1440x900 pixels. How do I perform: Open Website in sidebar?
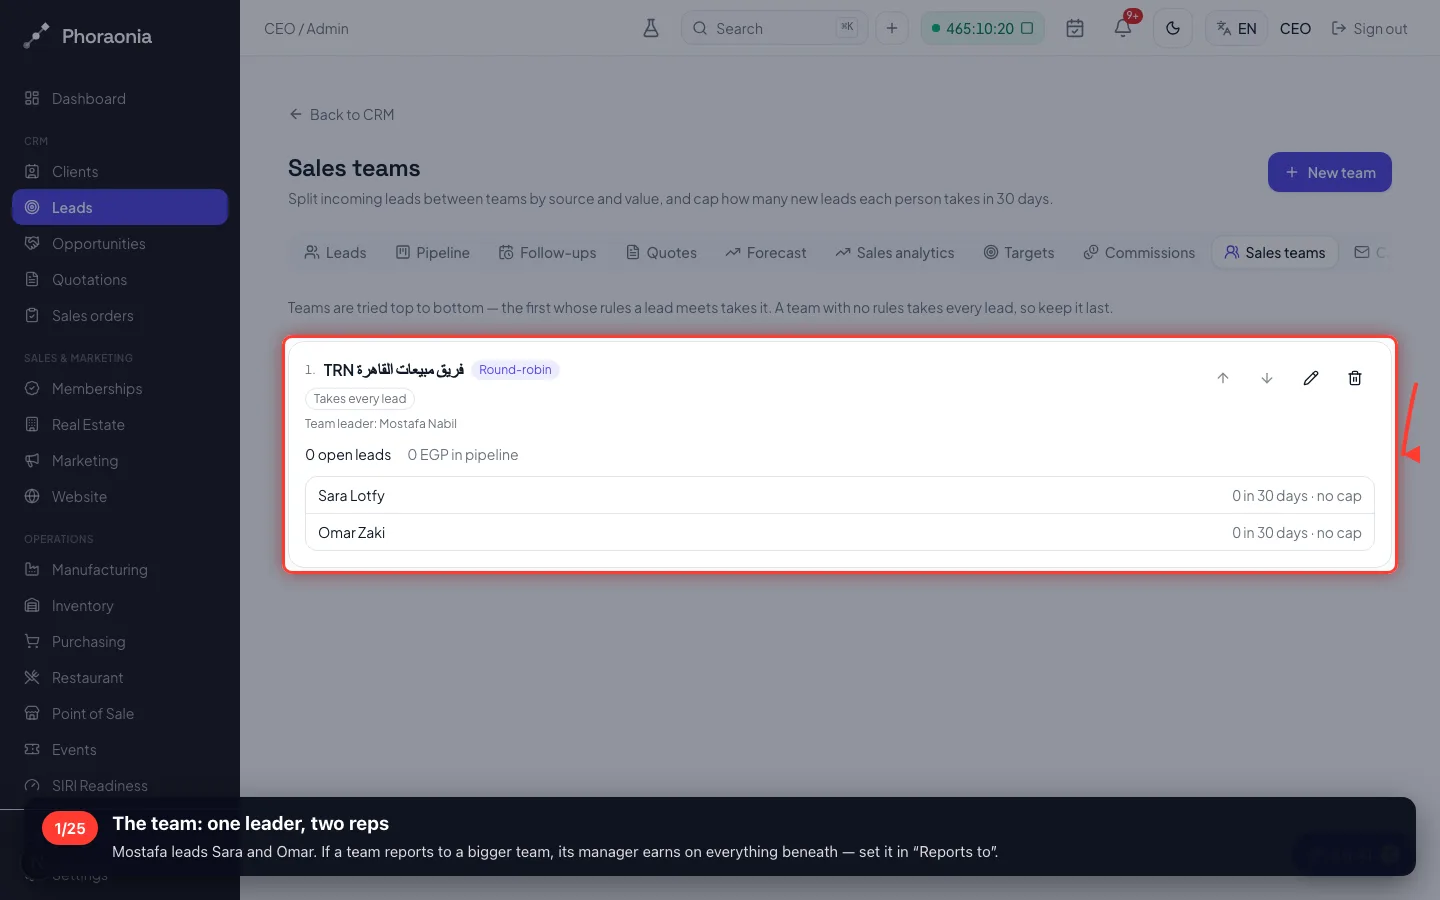pos(120,497)
